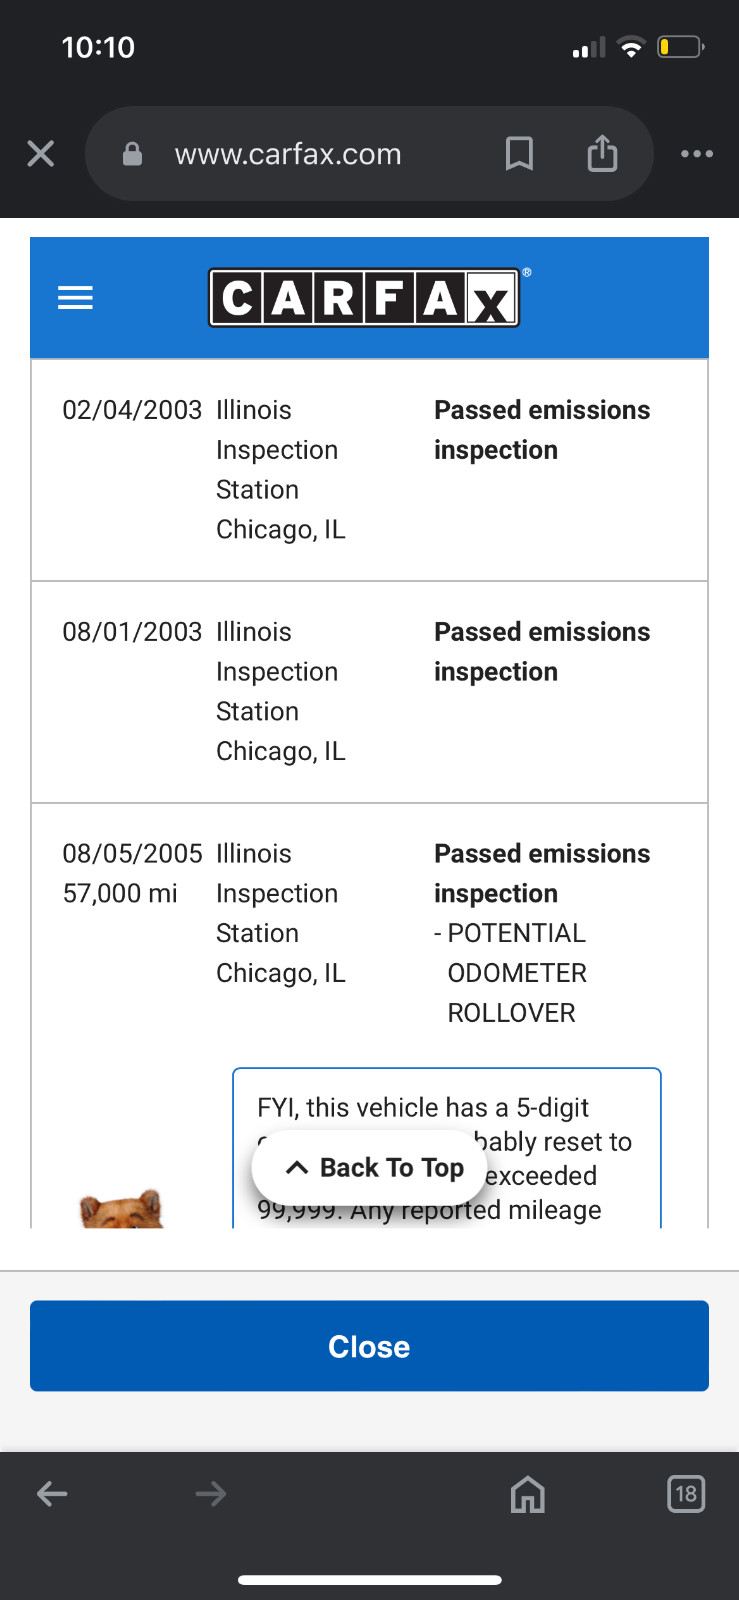The width and height of the screenshot is (739, 1600).
Task: Click the blue Close button
Action: coord(369,1346)
